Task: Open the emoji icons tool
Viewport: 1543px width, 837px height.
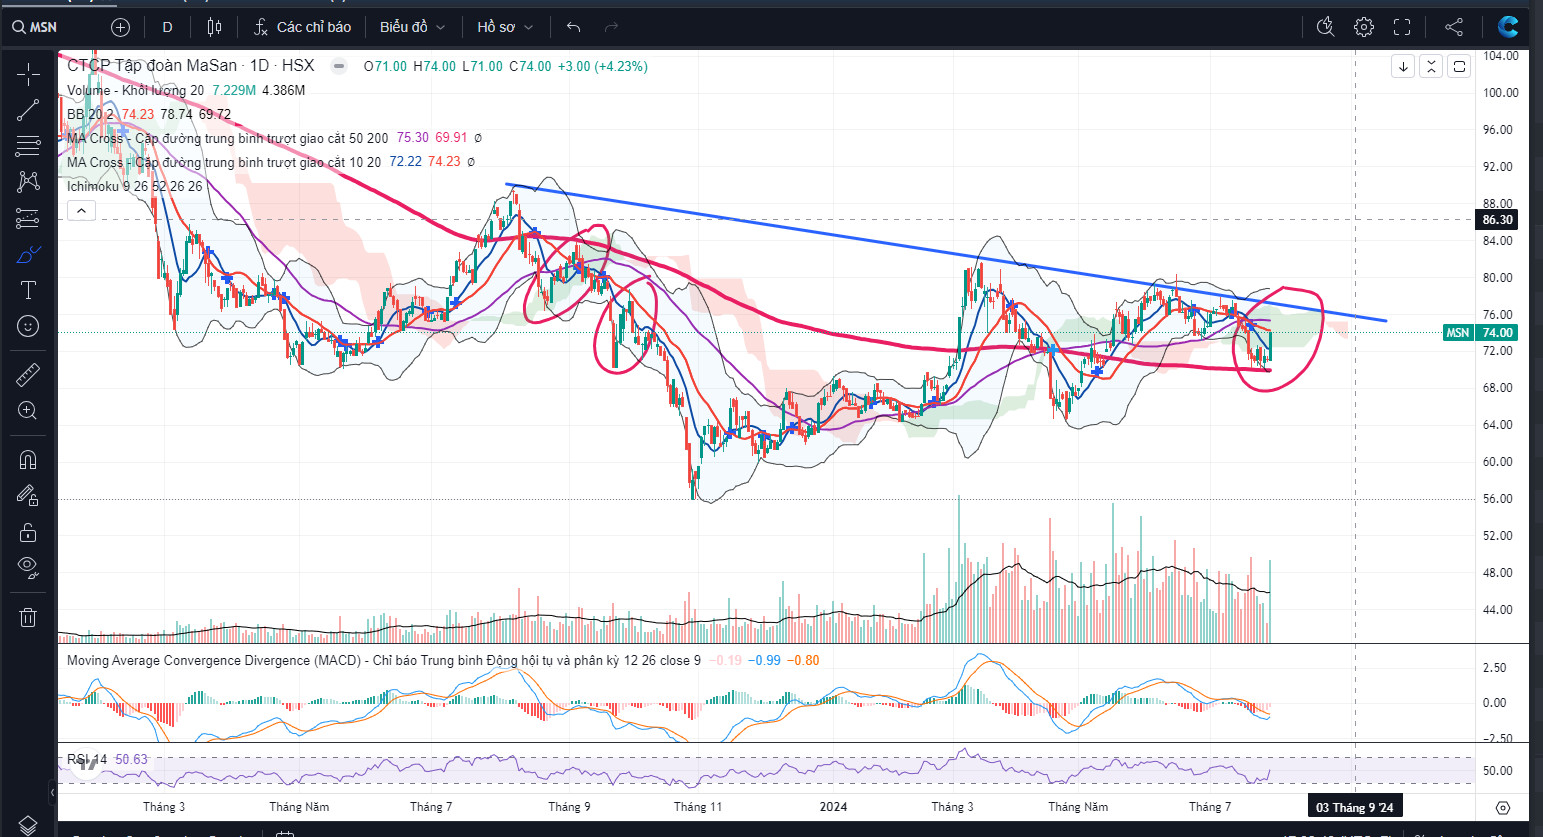Action: [28, 326]
